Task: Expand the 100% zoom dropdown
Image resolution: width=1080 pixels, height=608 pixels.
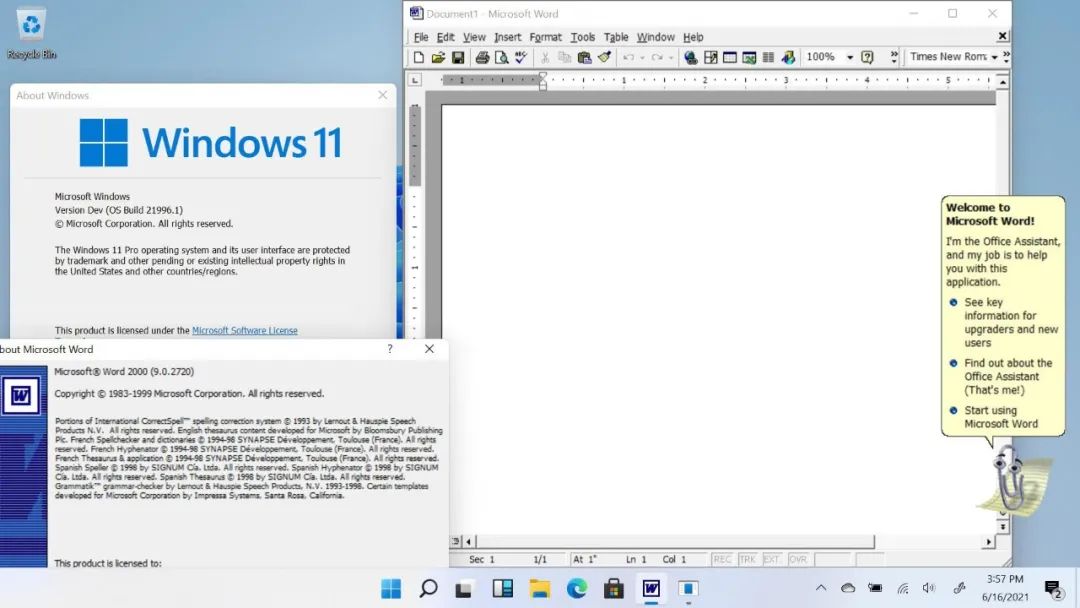Action: point(850,58)
